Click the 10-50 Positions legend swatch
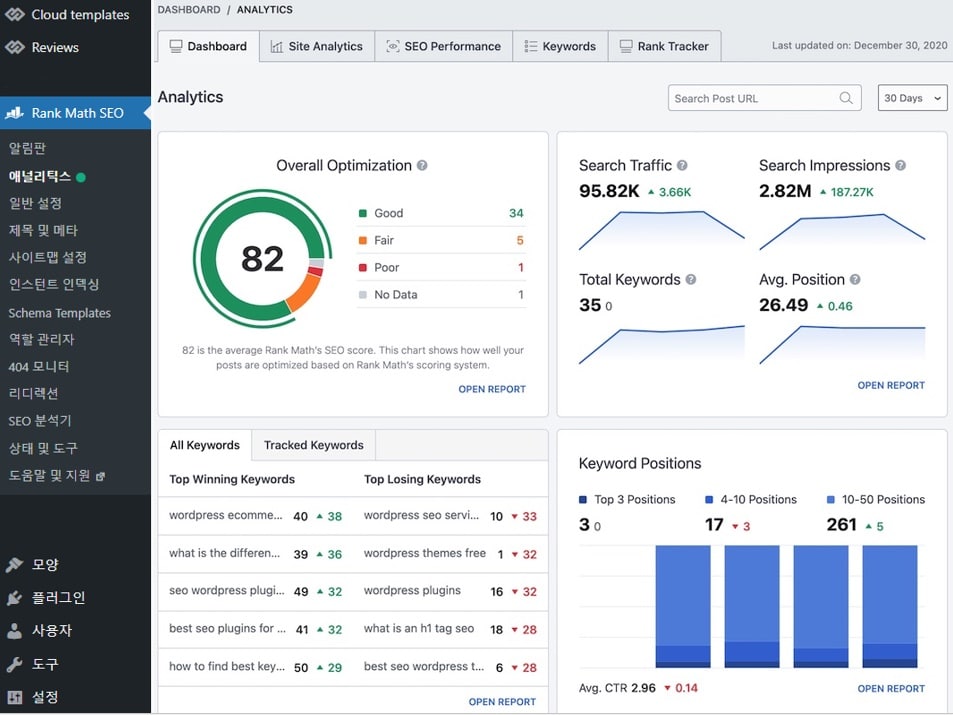The image size is (953, 715). point(831,500)
